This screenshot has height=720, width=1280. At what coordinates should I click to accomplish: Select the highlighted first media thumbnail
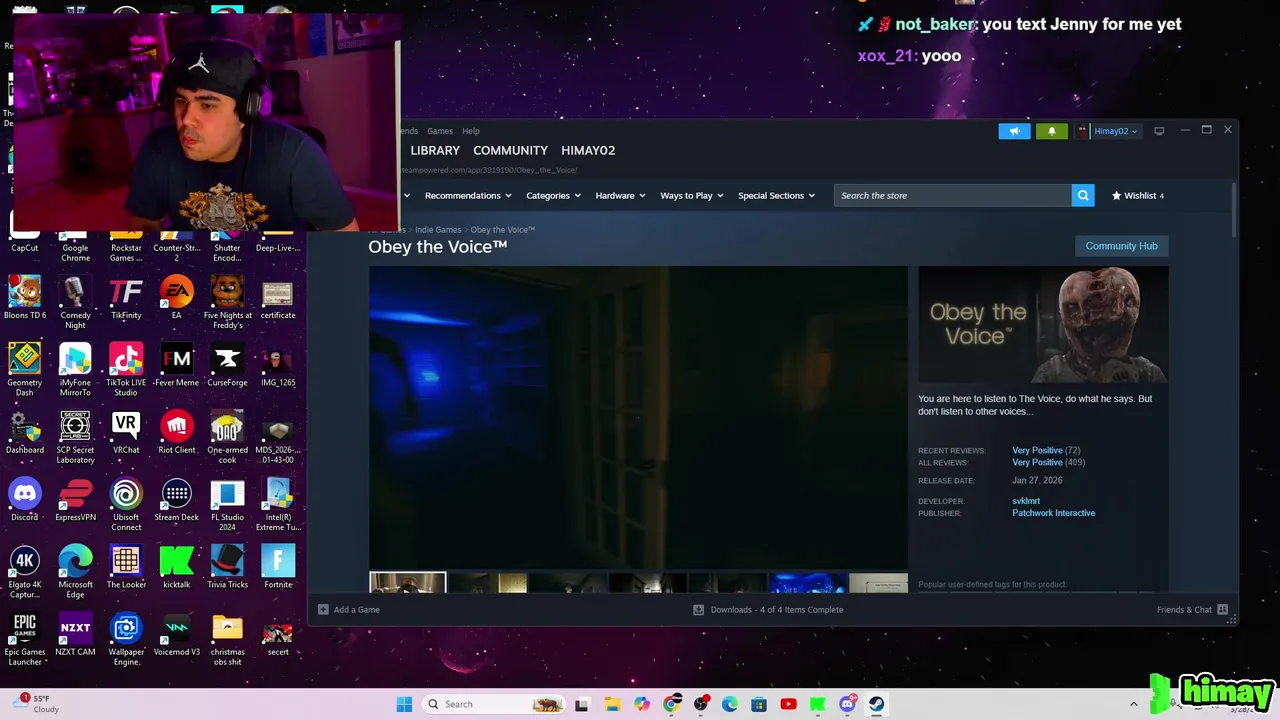(x=407, y=582)
